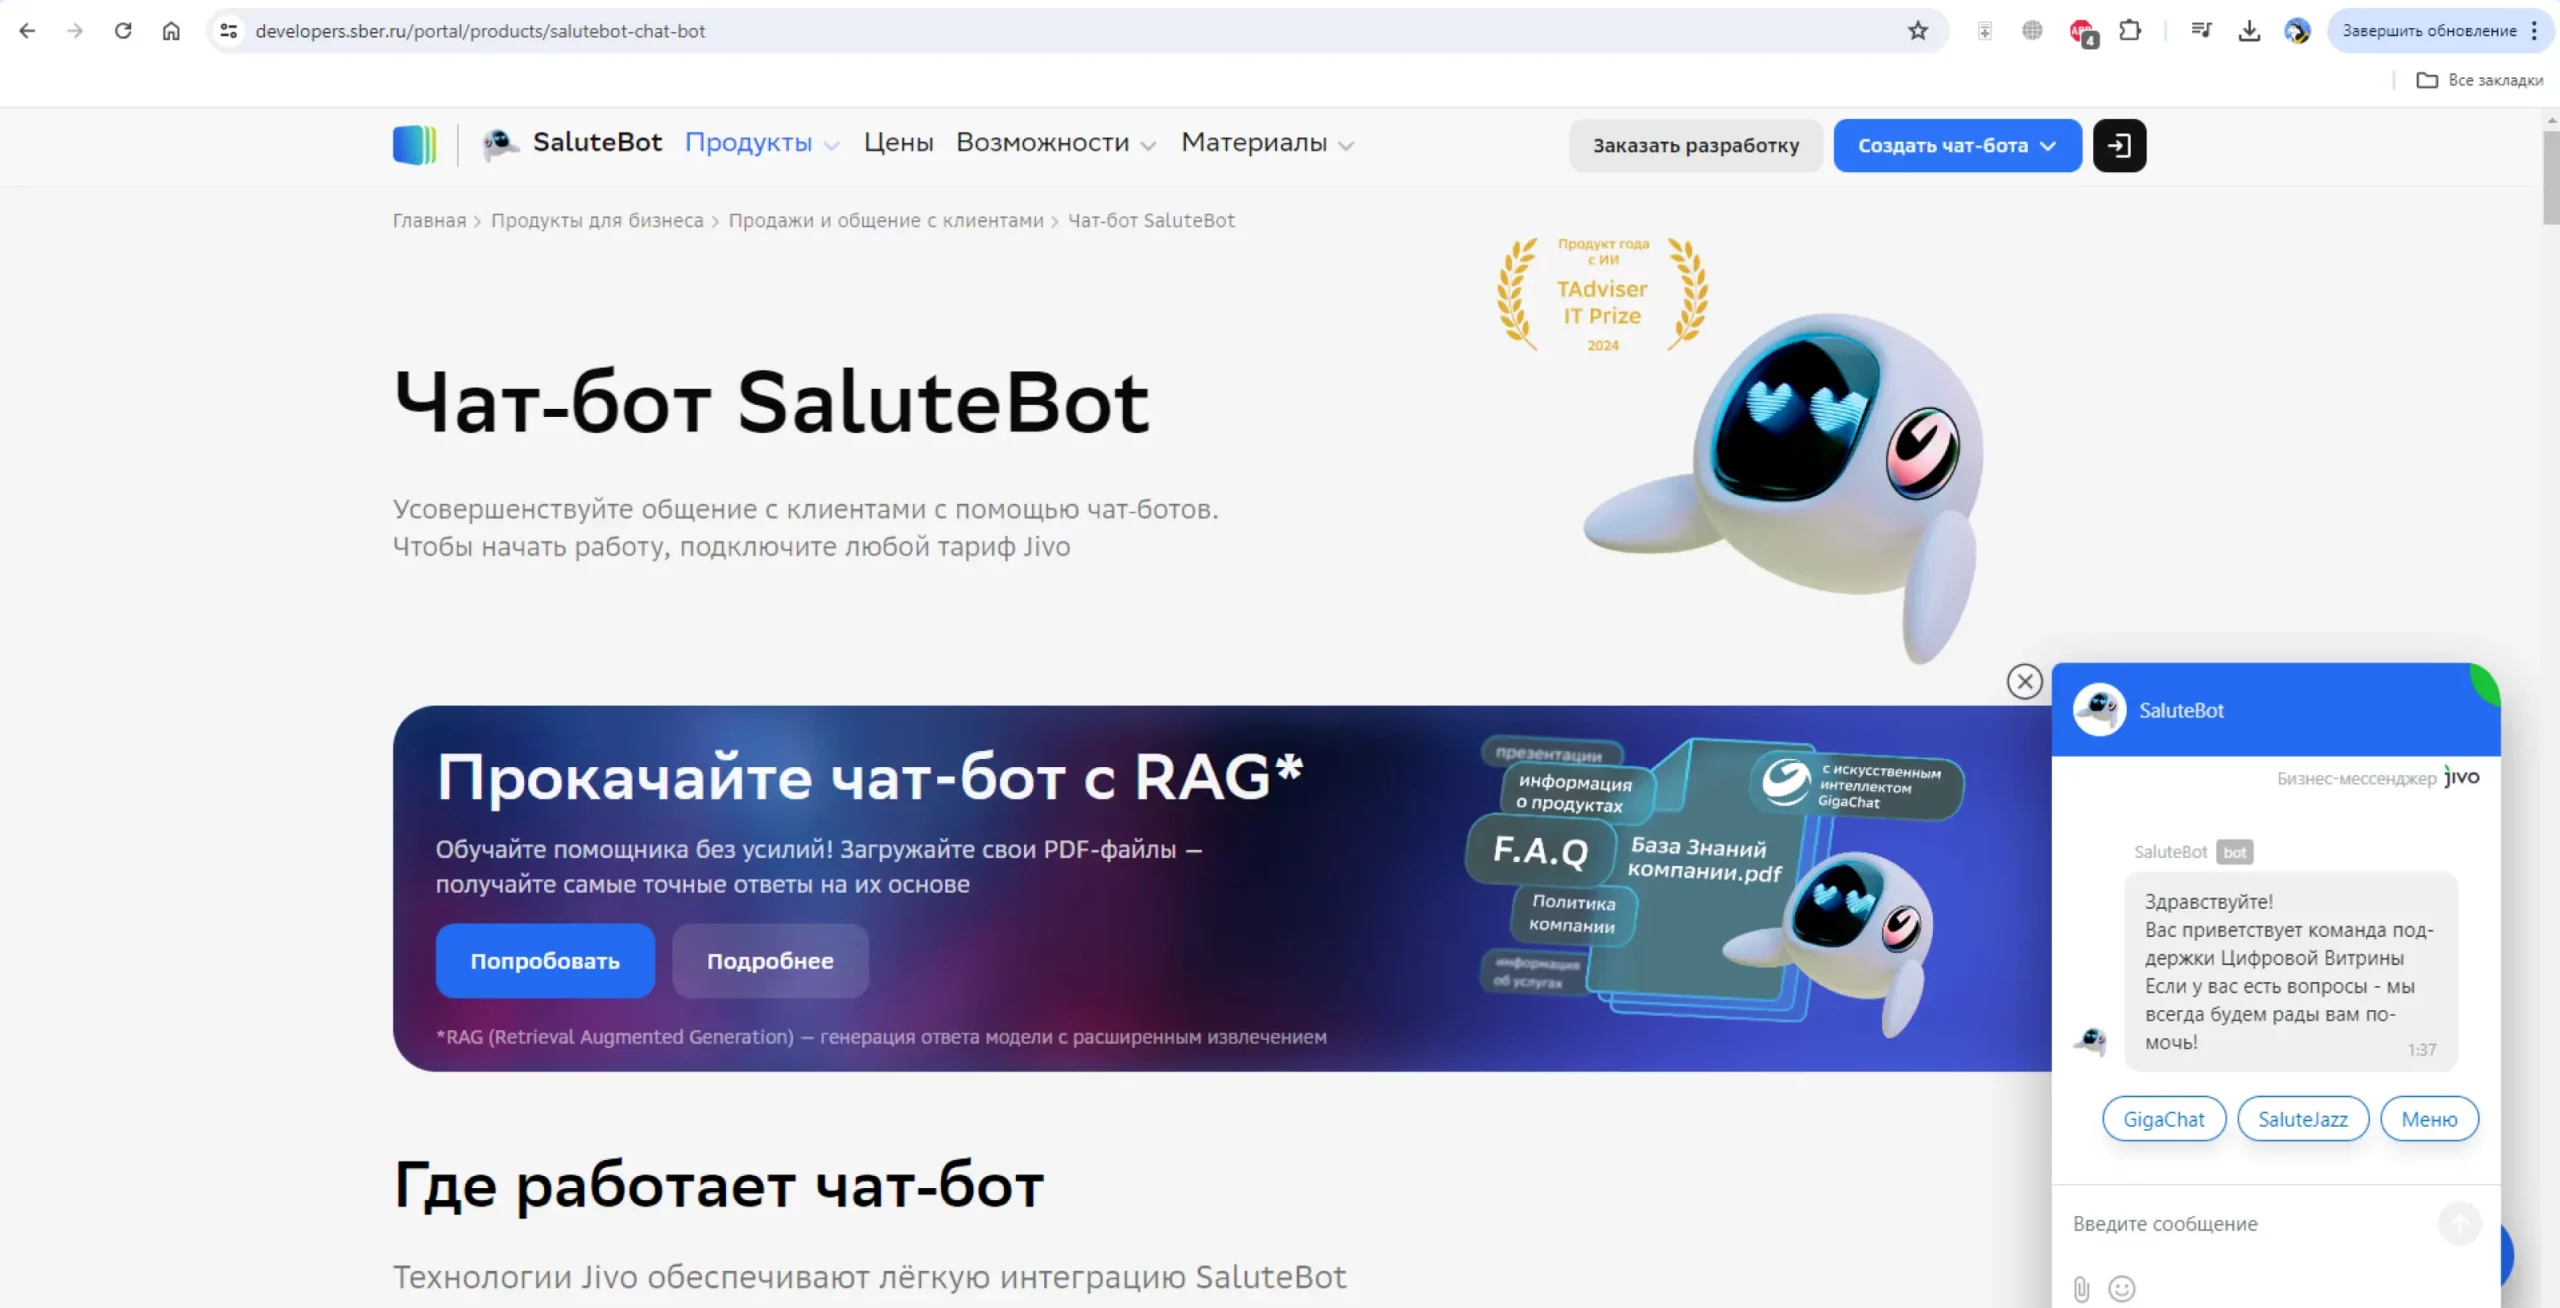Expand the Продукты dropdown menu
2560x1308 pixels.
[x=761, y=143]
